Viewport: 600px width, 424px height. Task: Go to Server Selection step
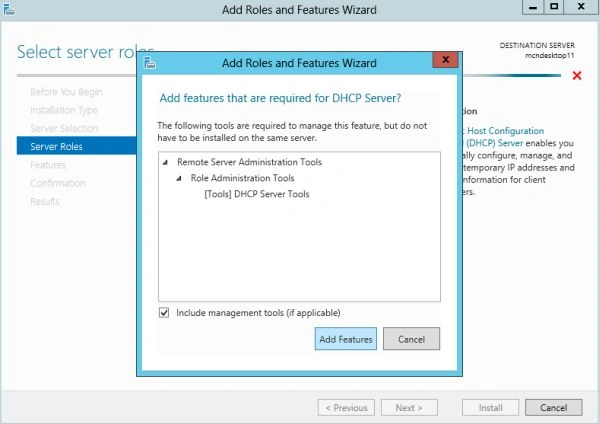tap(64, 128)
